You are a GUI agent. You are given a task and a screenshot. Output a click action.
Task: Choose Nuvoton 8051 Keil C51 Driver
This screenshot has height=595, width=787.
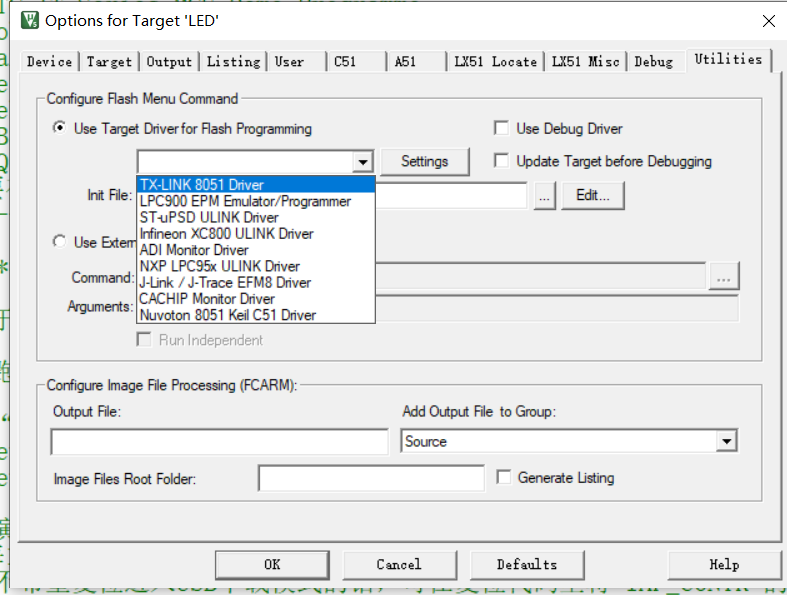(x=256, y=315)
